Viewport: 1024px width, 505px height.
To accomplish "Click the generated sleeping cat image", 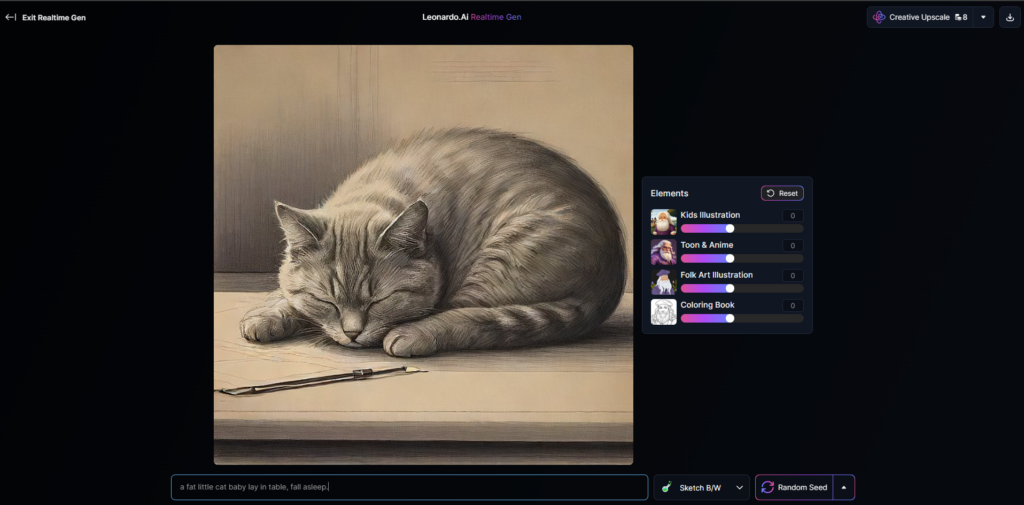I will pos(423,254).
